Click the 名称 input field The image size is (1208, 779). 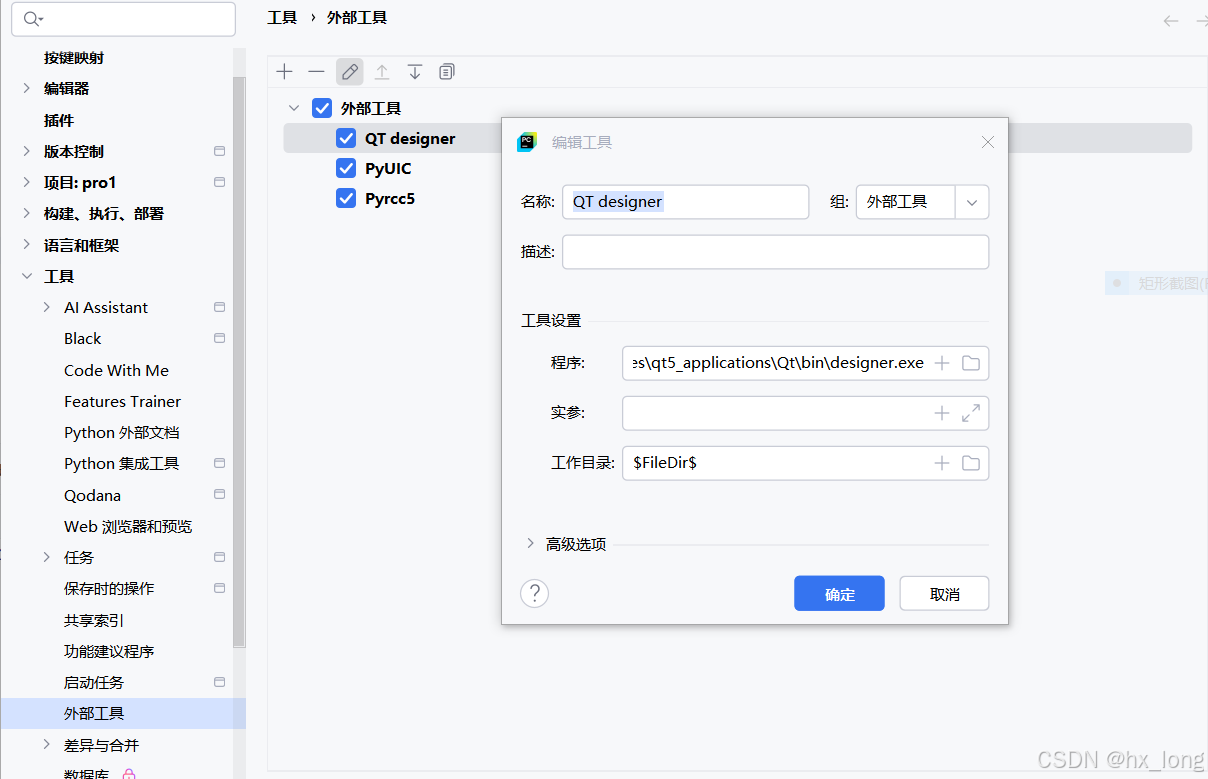point(685,202)
